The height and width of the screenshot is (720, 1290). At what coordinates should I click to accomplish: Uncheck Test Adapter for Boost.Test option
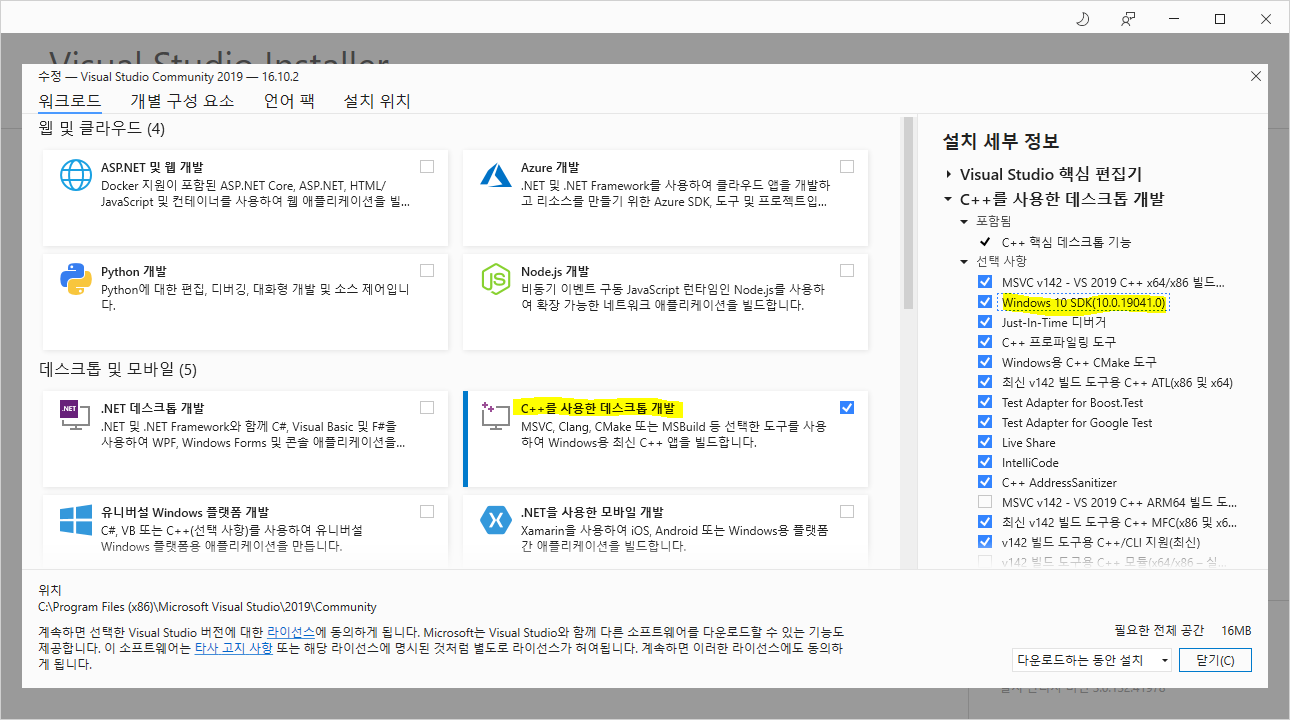coord(985,402)
